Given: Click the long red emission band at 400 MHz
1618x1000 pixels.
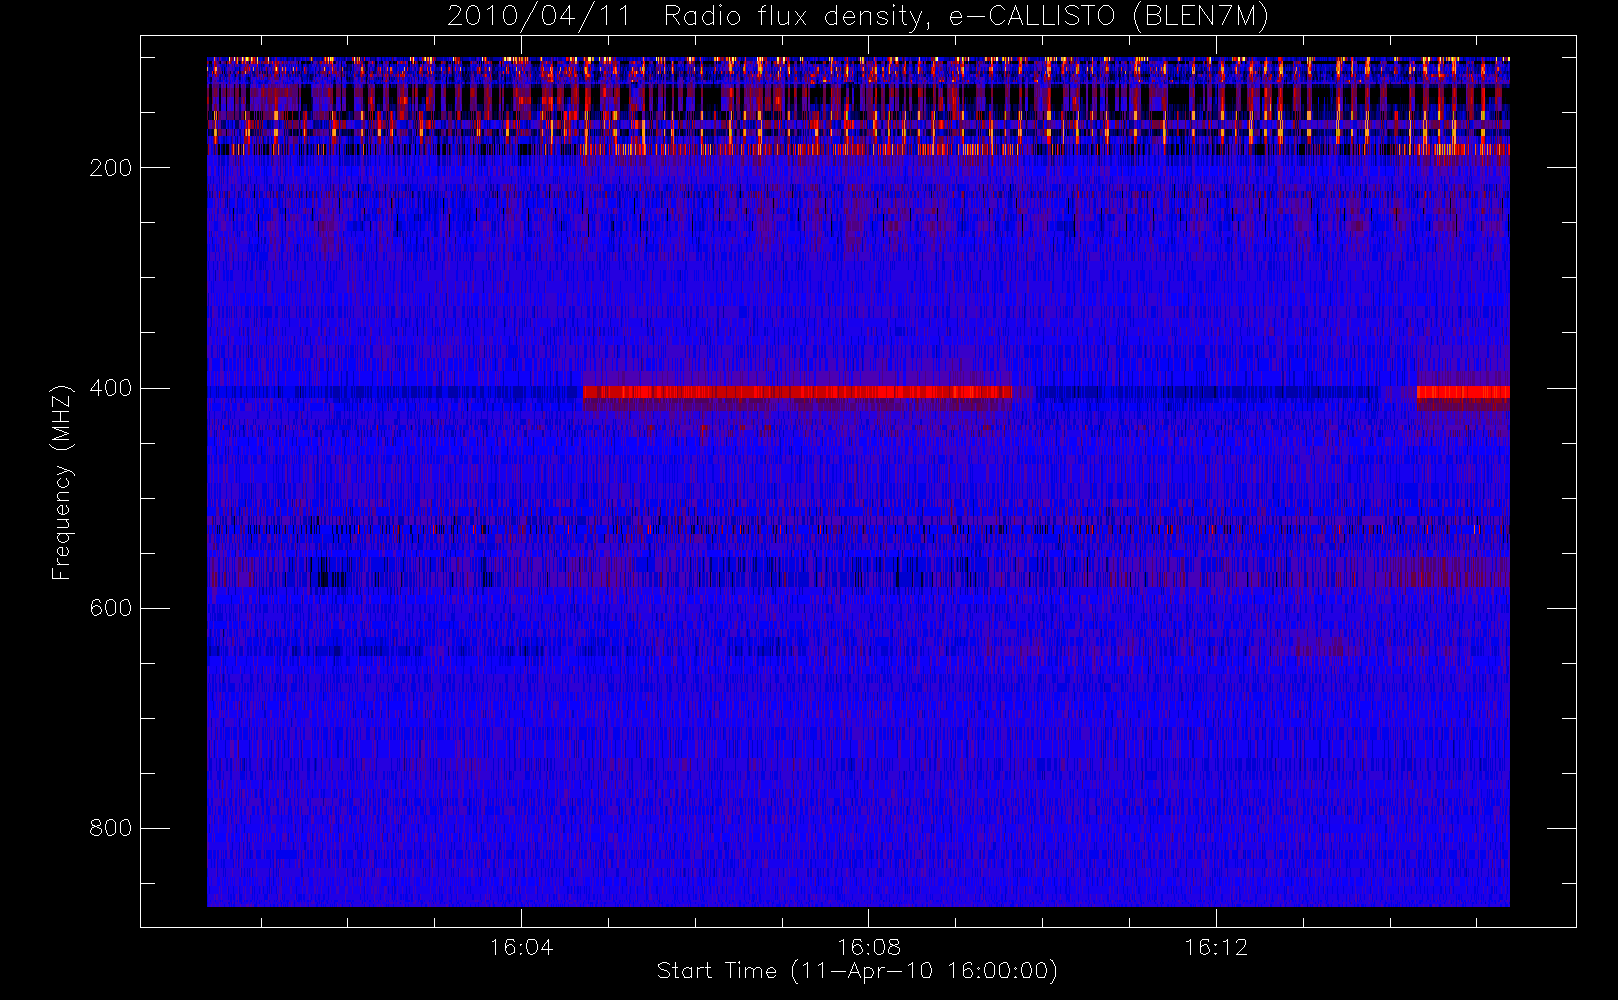Looking at the screenshot, I should (x=797, y=392).
